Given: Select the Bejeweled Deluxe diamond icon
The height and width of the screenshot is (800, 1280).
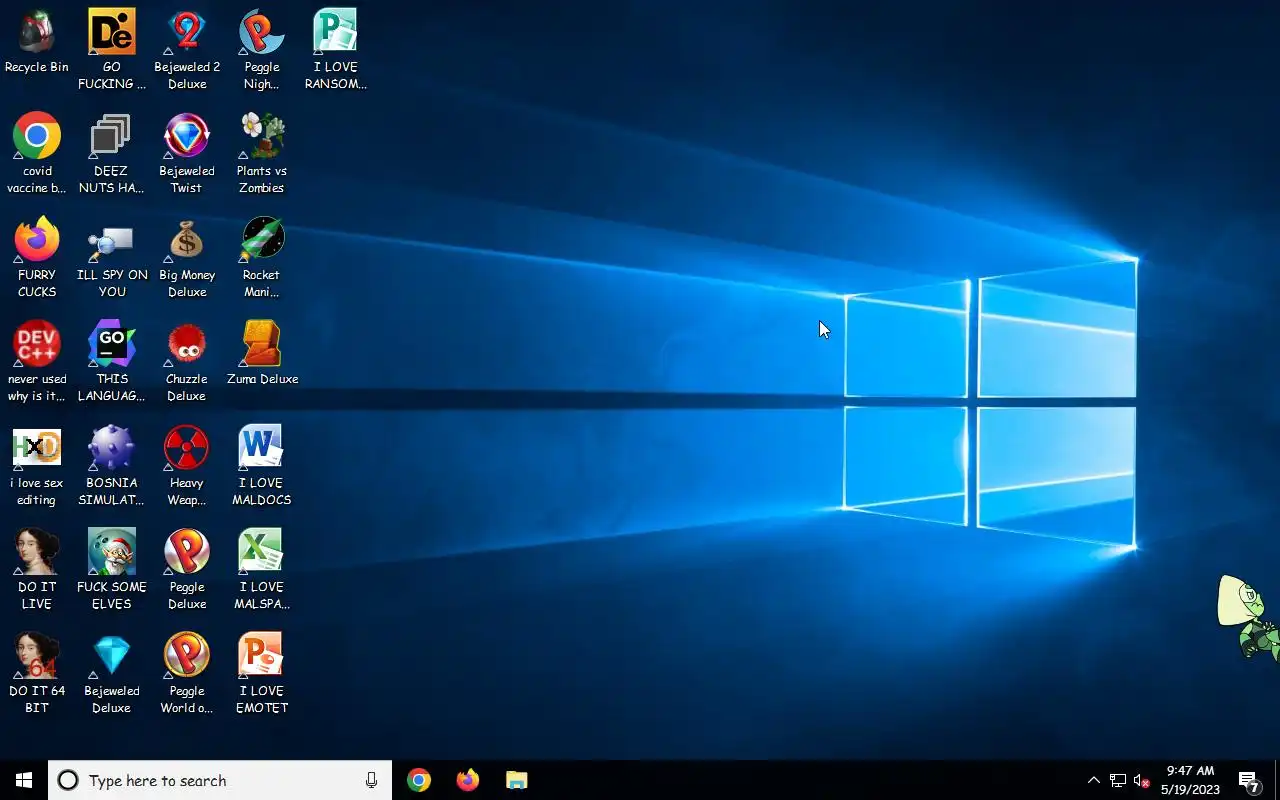Looking at the screenshot, I should (x=112, y=656).
